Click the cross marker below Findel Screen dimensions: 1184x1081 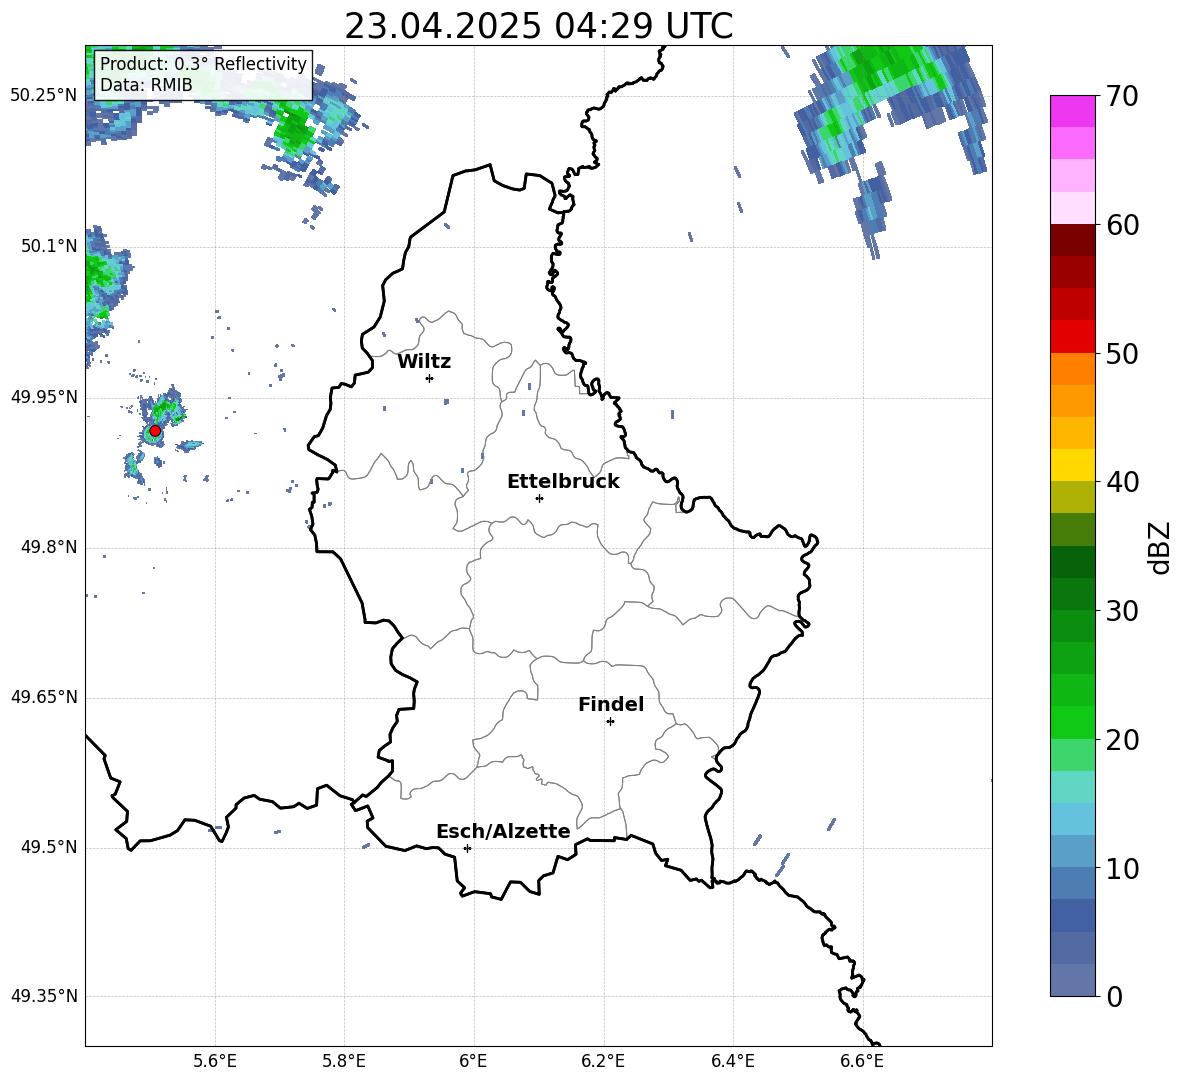[610, 722]
